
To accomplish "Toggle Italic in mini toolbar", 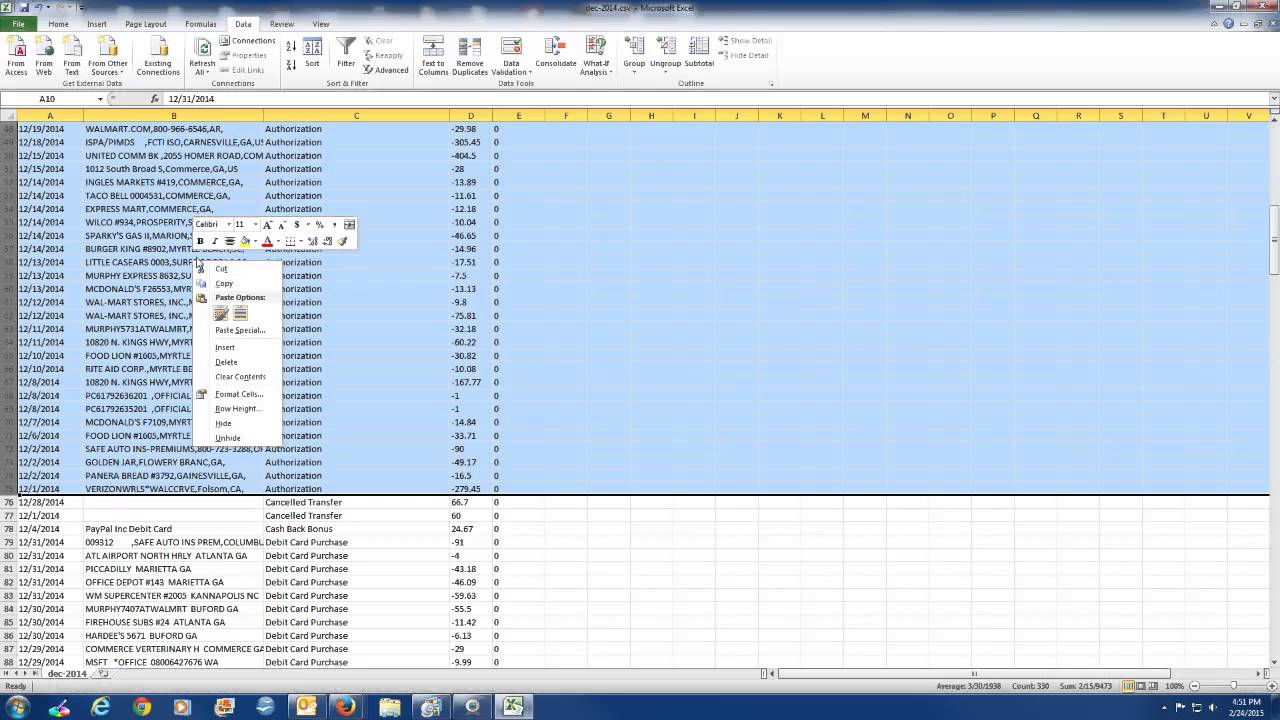I will pyautogui.click(x=214, y=241).
